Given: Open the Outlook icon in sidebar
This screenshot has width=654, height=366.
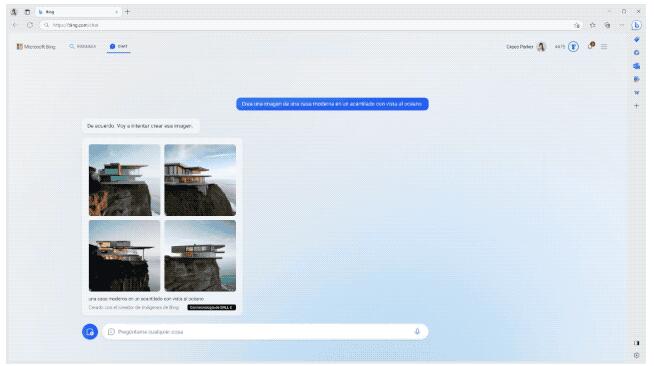Looking at the screenshot, I should pos(636,66).
